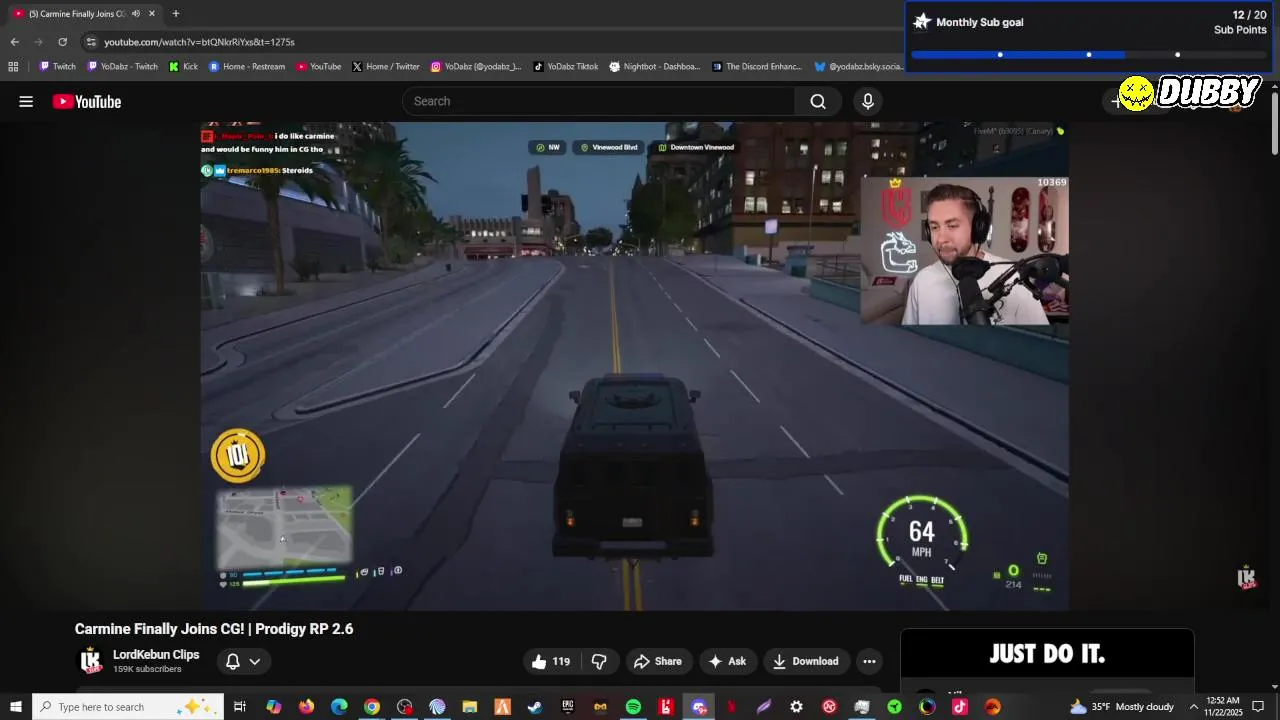
Task: Open TikTok app from the taskbar
Action: [x=960, y=707]
